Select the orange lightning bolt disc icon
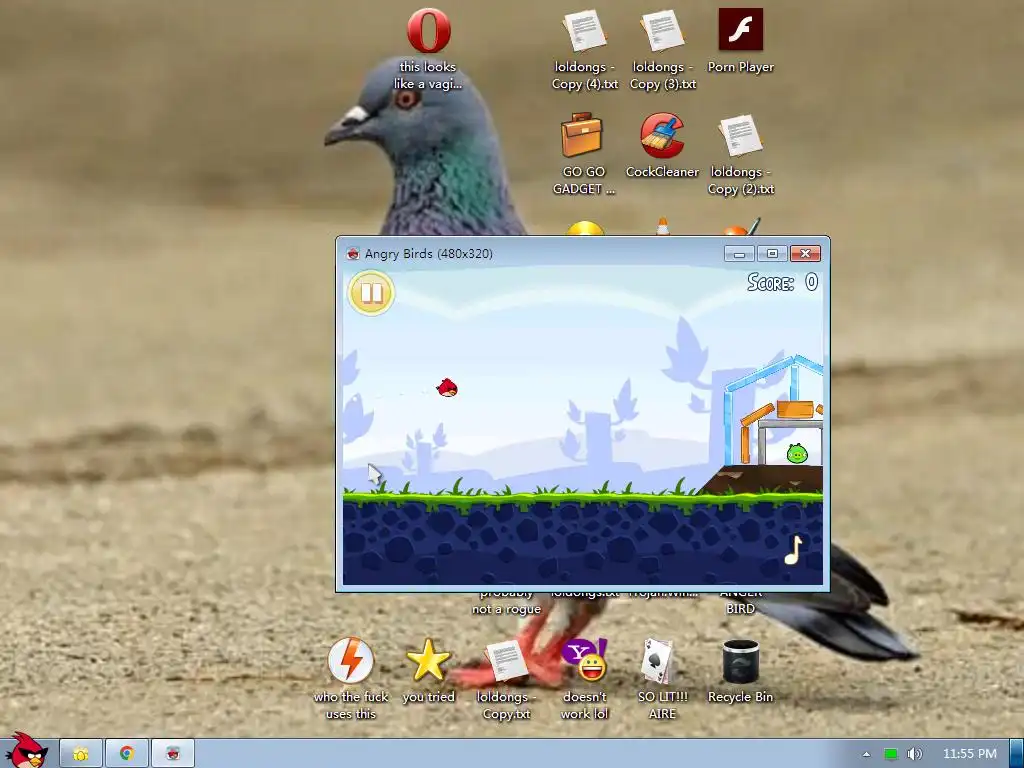The height and width of the screenshot is (768, 1024). (351, 679)
